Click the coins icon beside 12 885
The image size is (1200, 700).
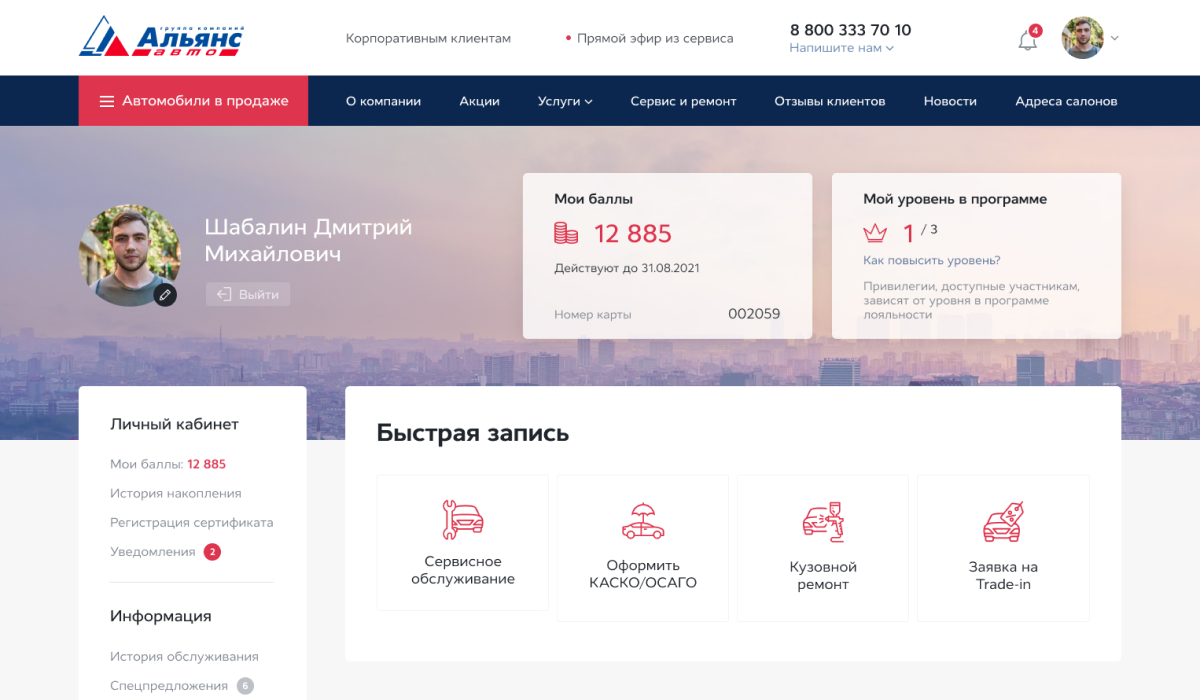566,234
